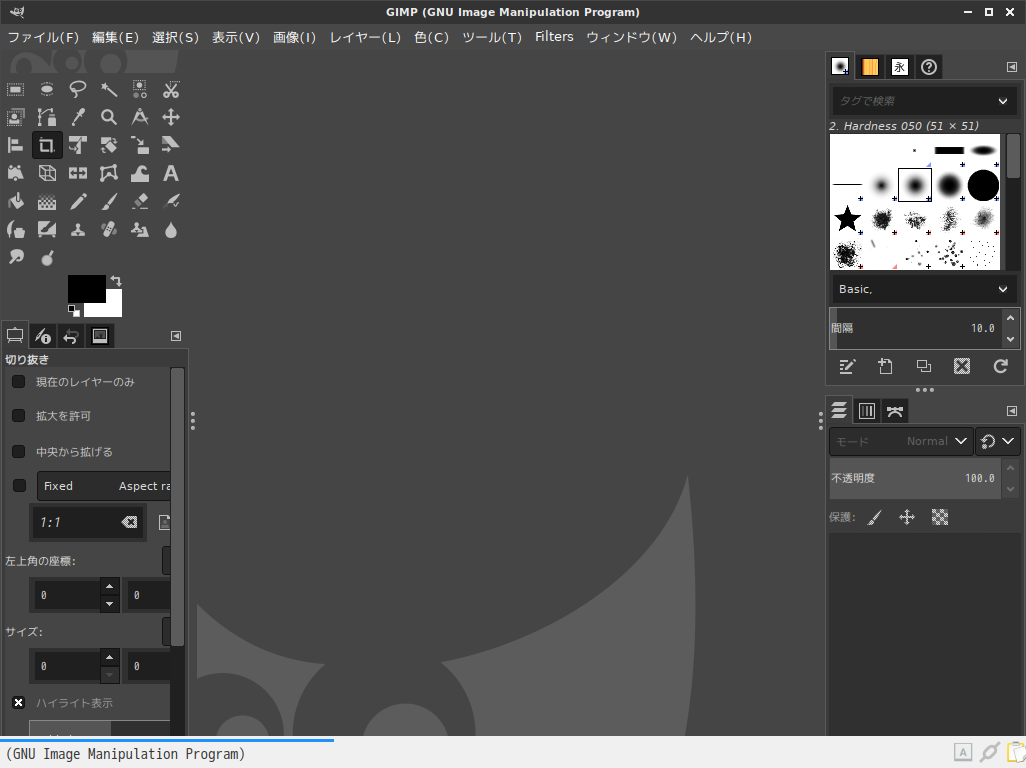Select the Clone stamp tool
The height and width of the screenshot is (768, 1026).
(x=78, y=230)
